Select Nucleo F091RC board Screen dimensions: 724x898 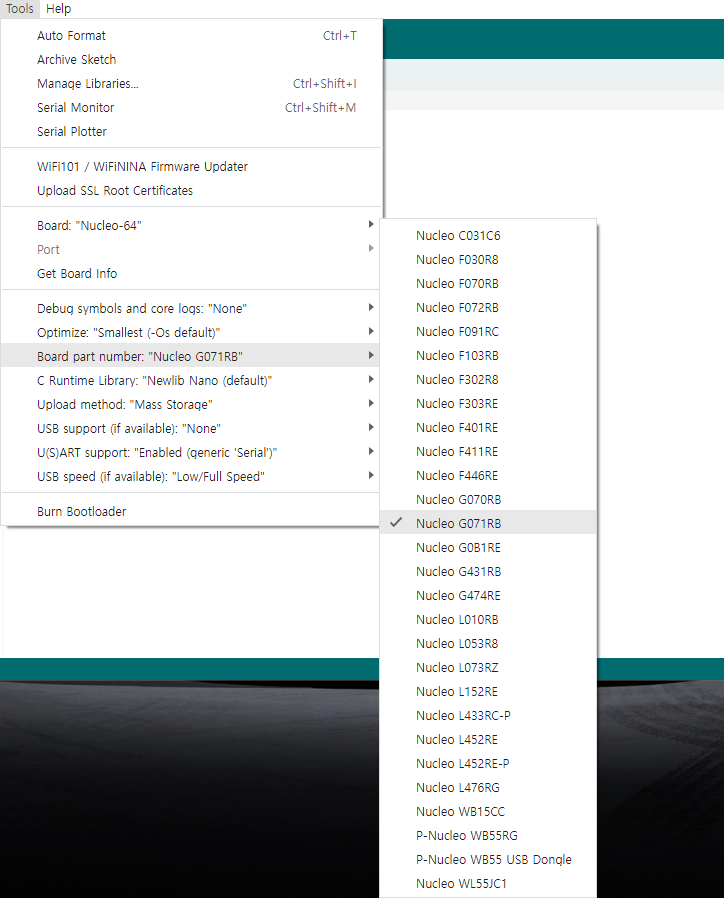[488, 332]
